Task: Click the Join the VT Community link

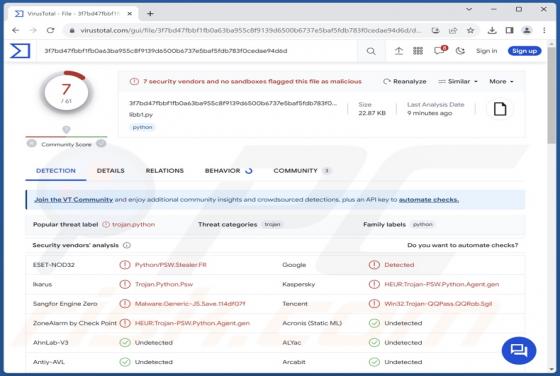Action: (x=74, y=200)
